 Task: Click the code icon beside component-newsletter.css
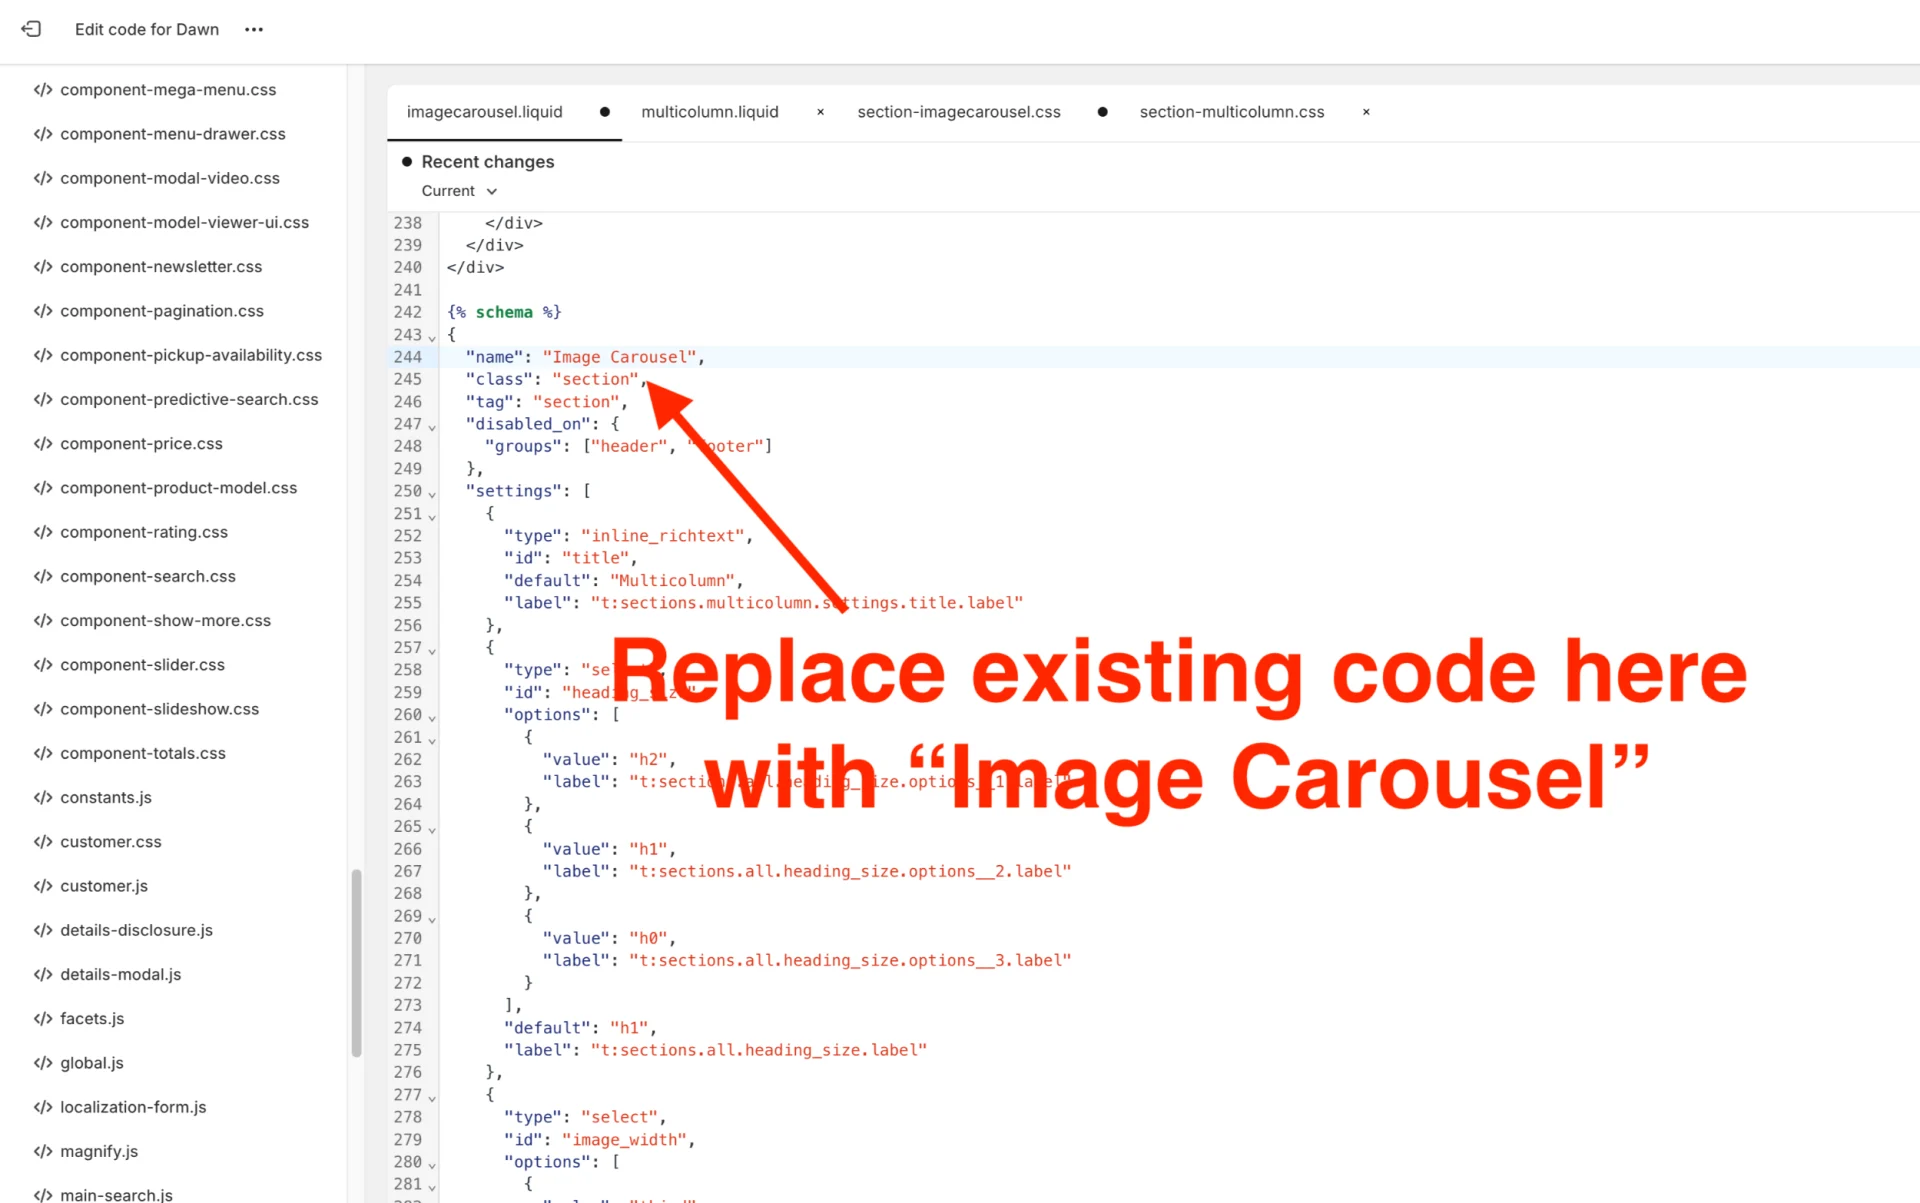click(43, 266)
